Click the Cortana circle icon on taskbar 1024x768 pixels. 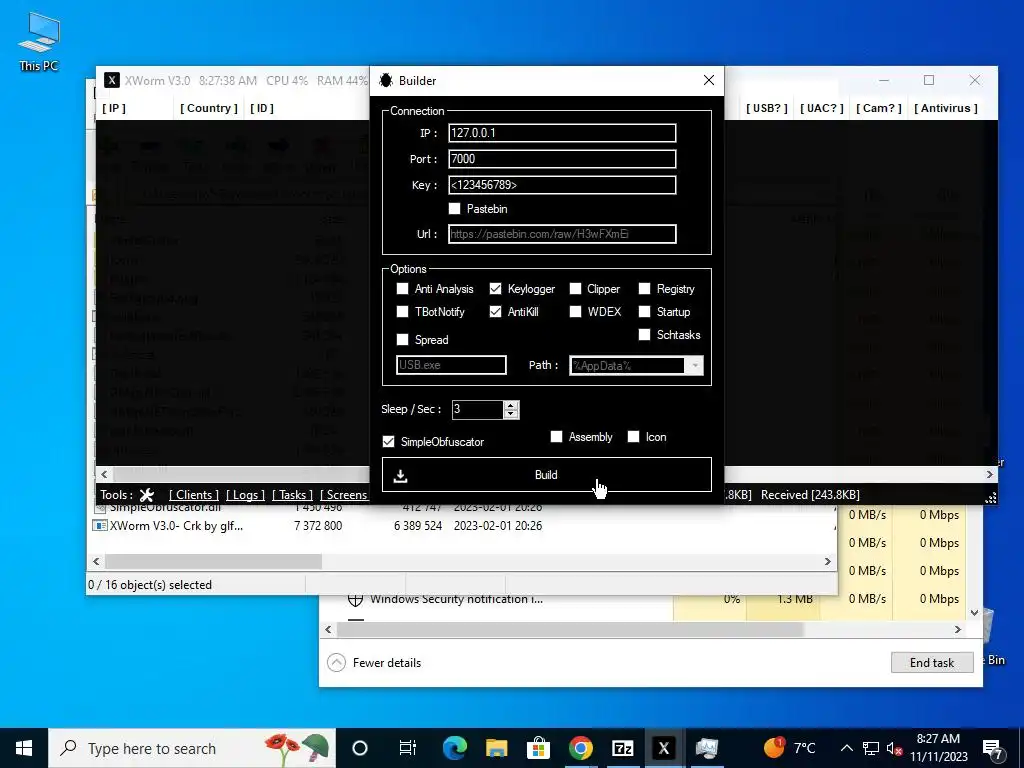359,748
